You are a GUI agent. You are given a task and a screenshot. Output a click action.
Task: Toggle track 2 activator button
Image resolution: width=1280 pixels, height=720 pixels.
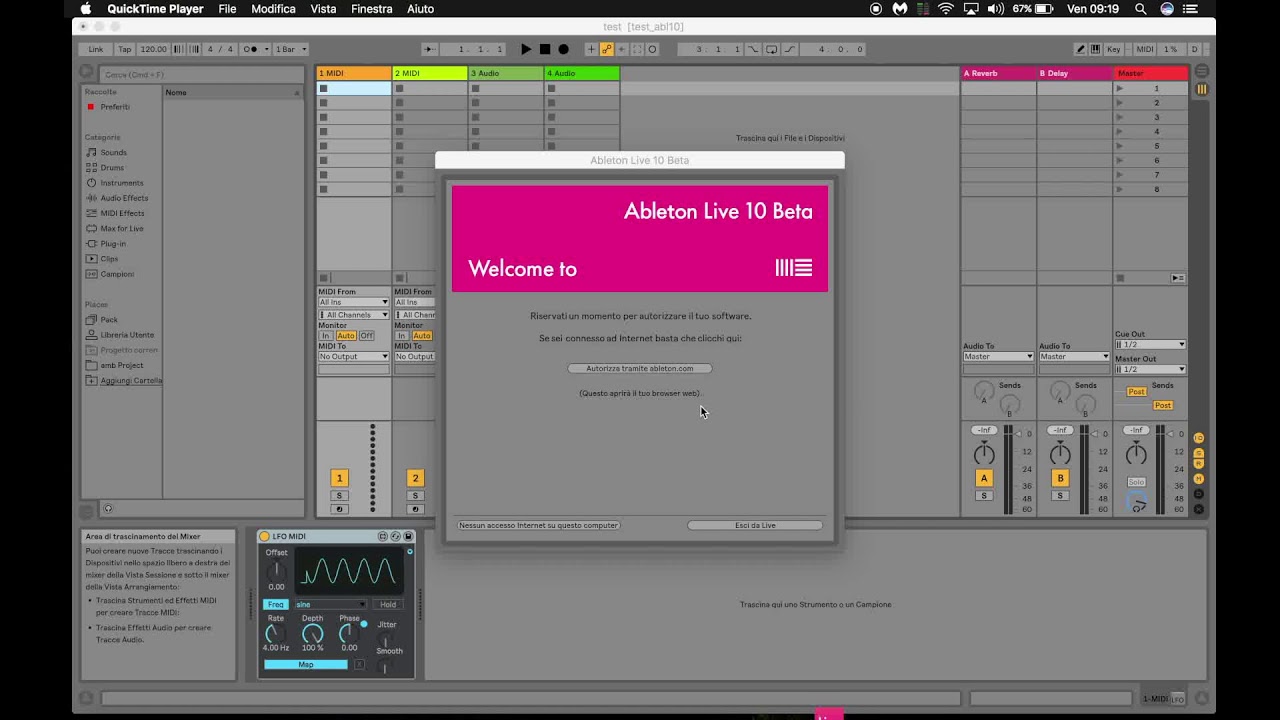click(x=415, y=479)
